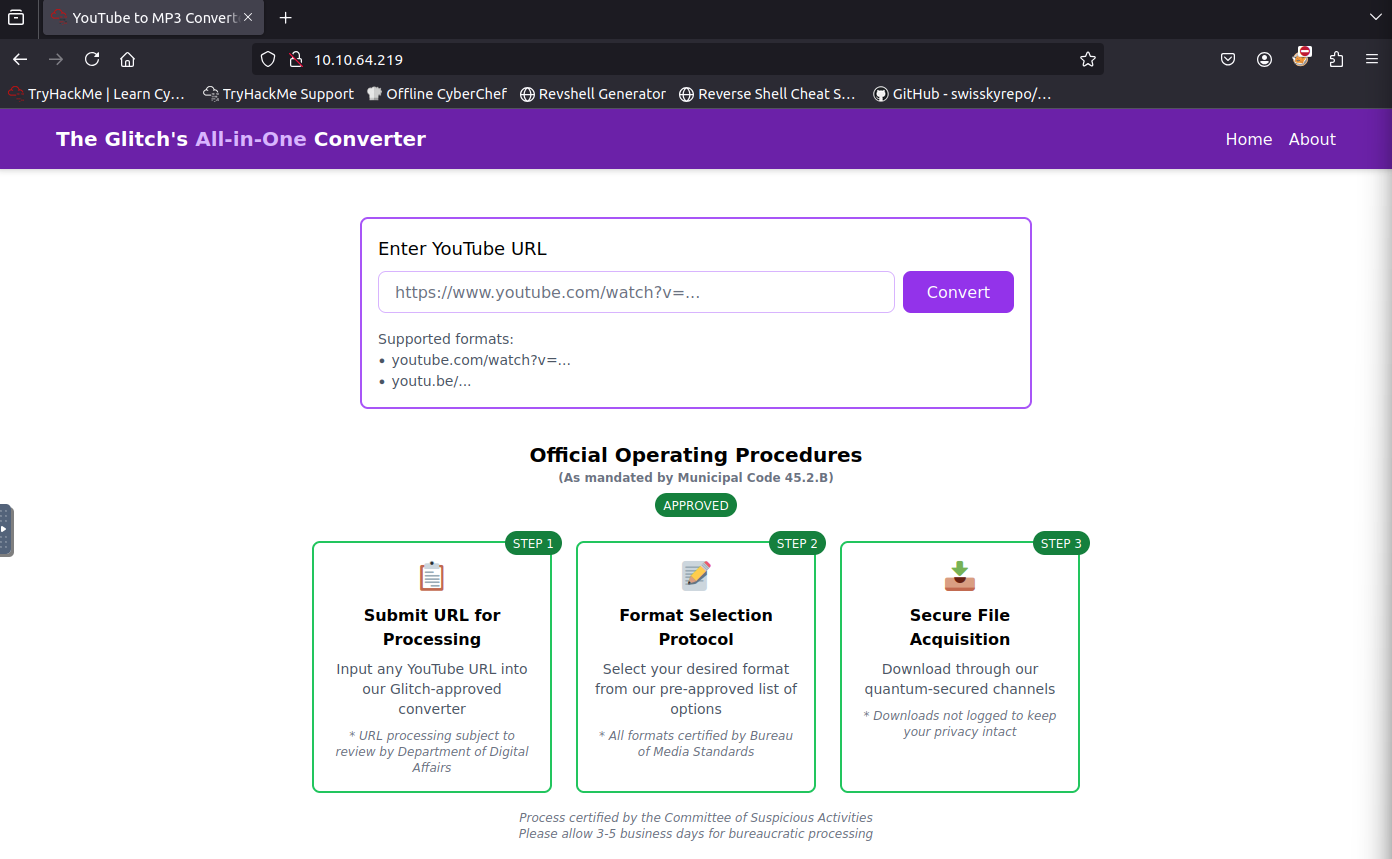The width and height of the screenshot is (1392, 859).
Task: Close the YouTube to MP3 Converter tab
Action: [248, 18]
